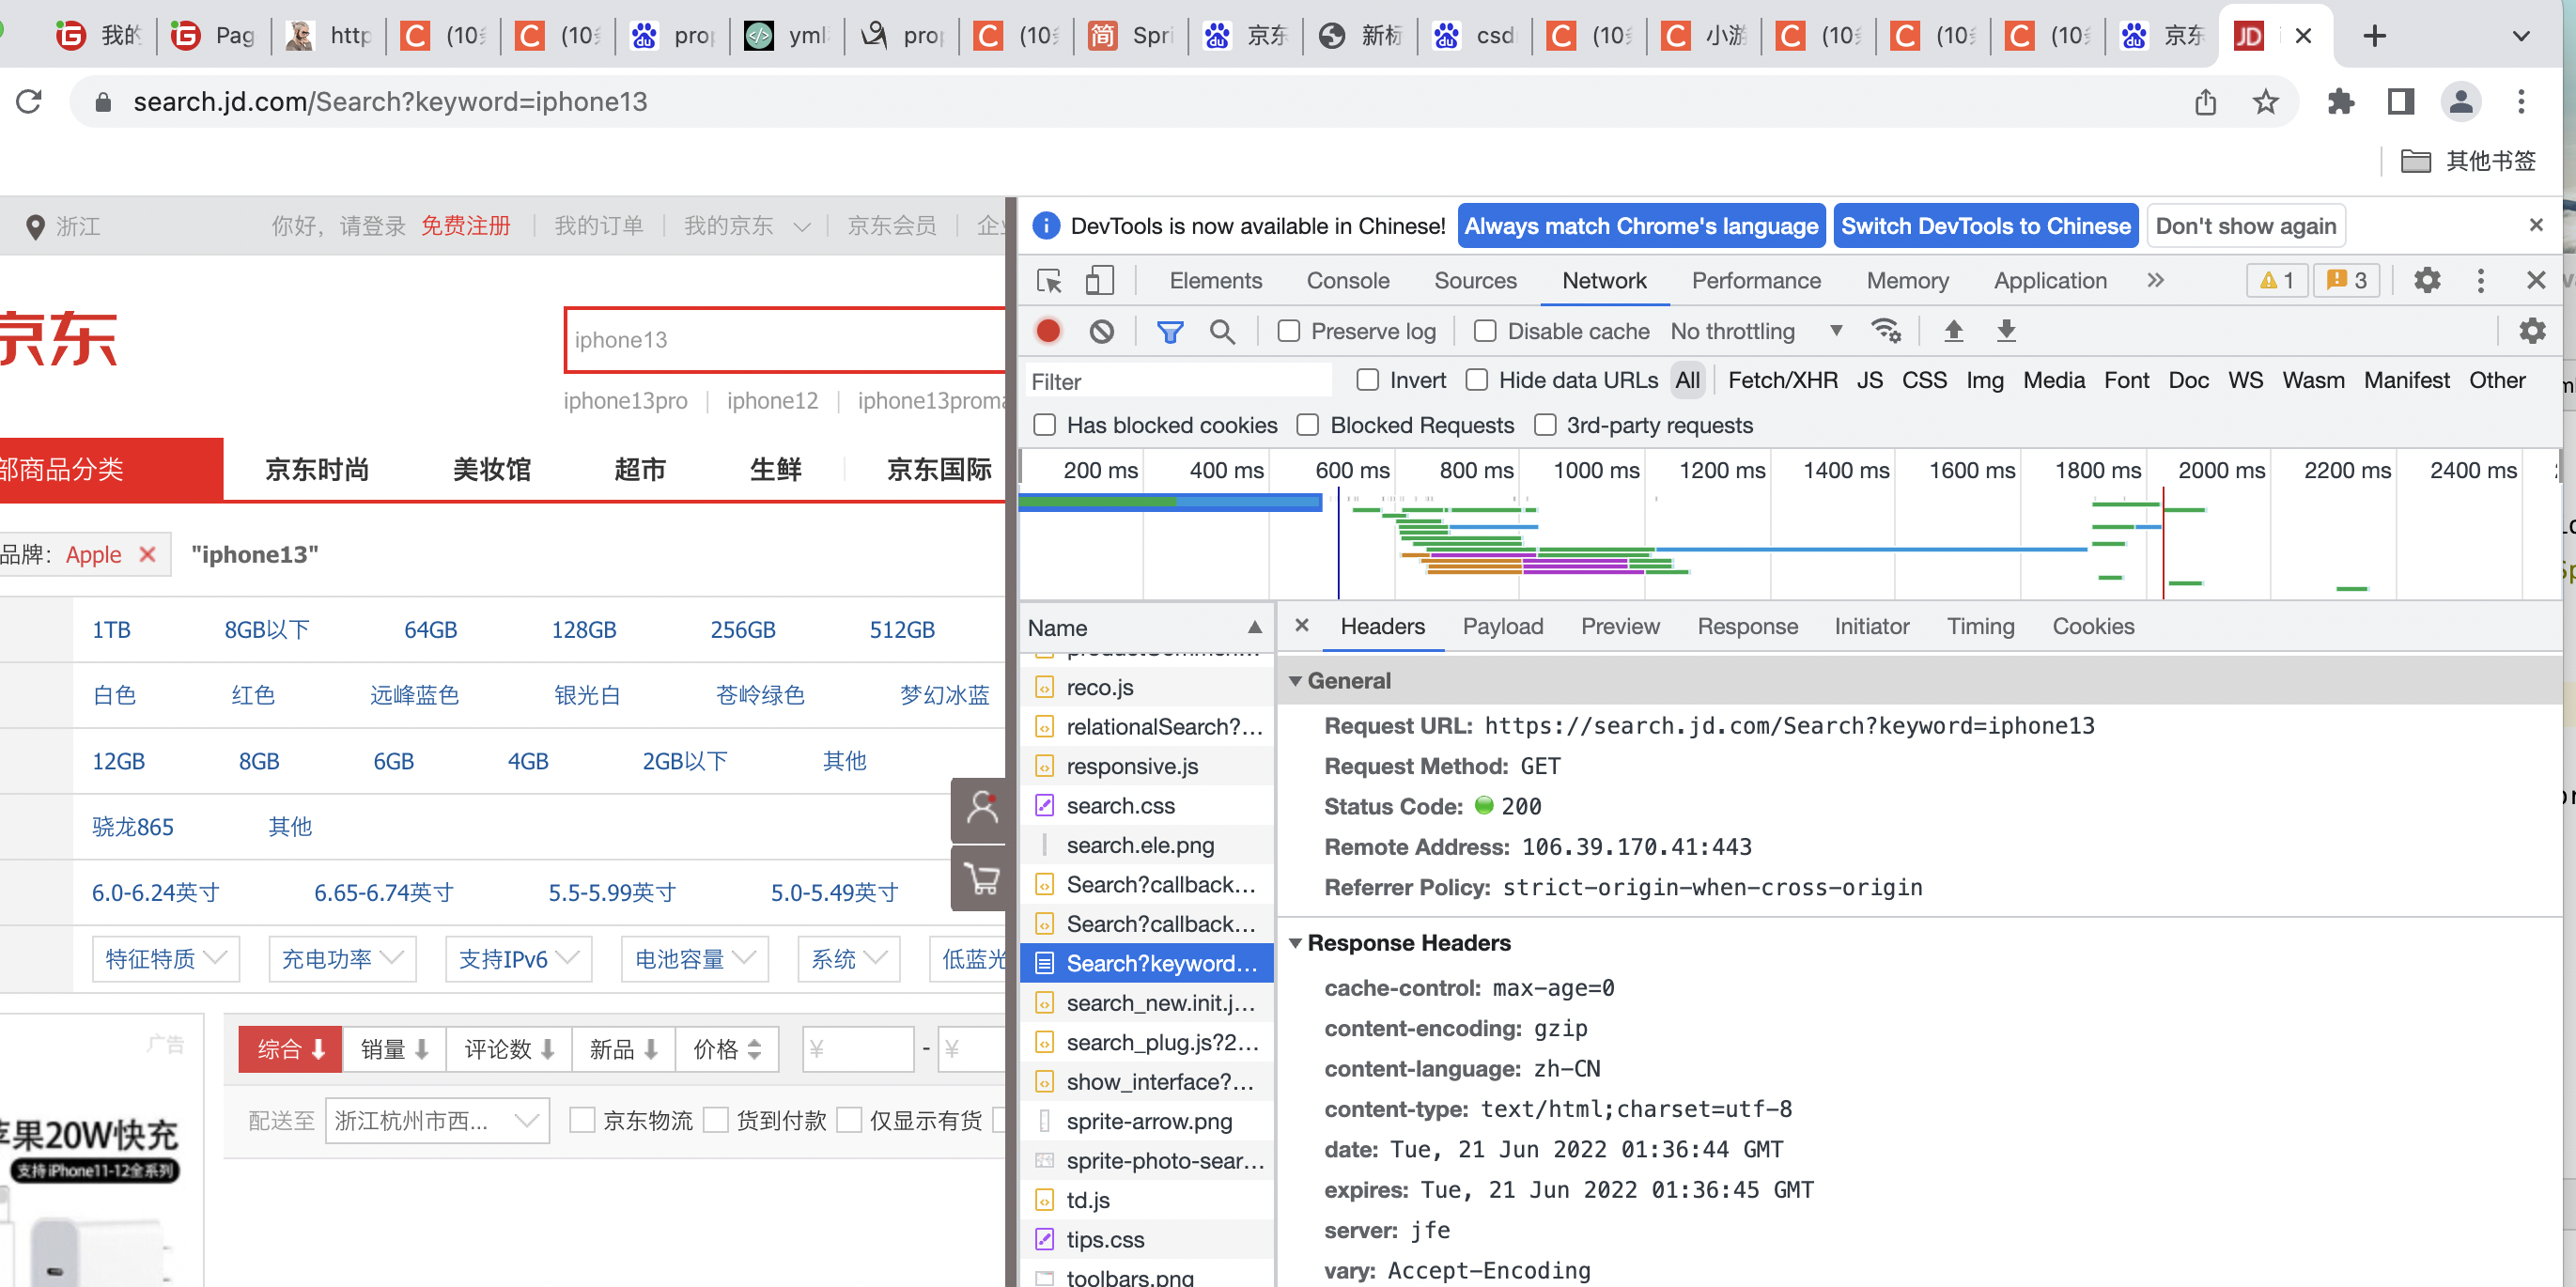The height and width of the screenshot is (1287, 2576).
Task: Open network search magnifier icon
Action: [1222, 331]
